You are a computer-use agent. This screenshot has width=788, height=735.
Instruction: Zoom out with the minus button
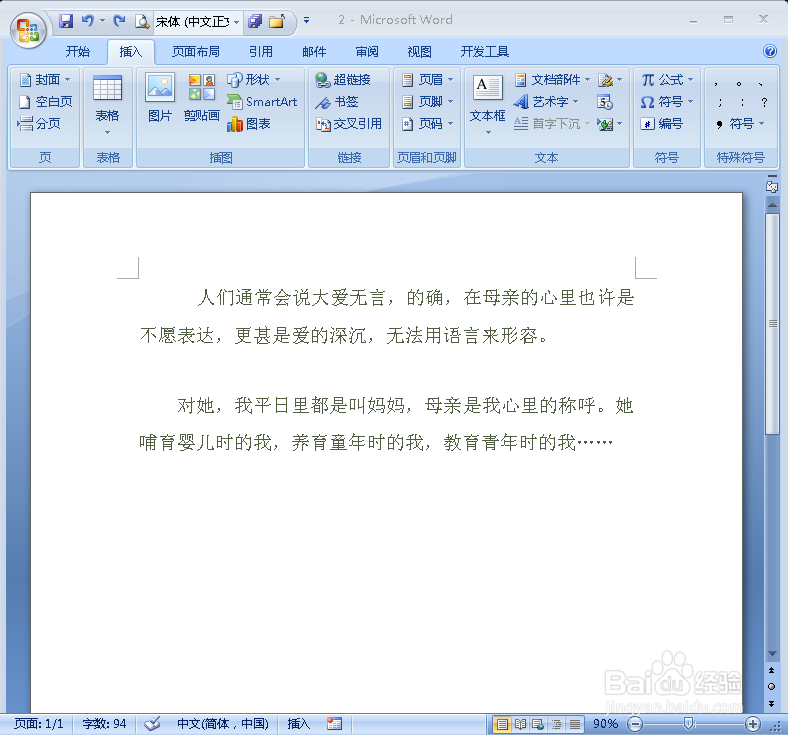[636, 724]
